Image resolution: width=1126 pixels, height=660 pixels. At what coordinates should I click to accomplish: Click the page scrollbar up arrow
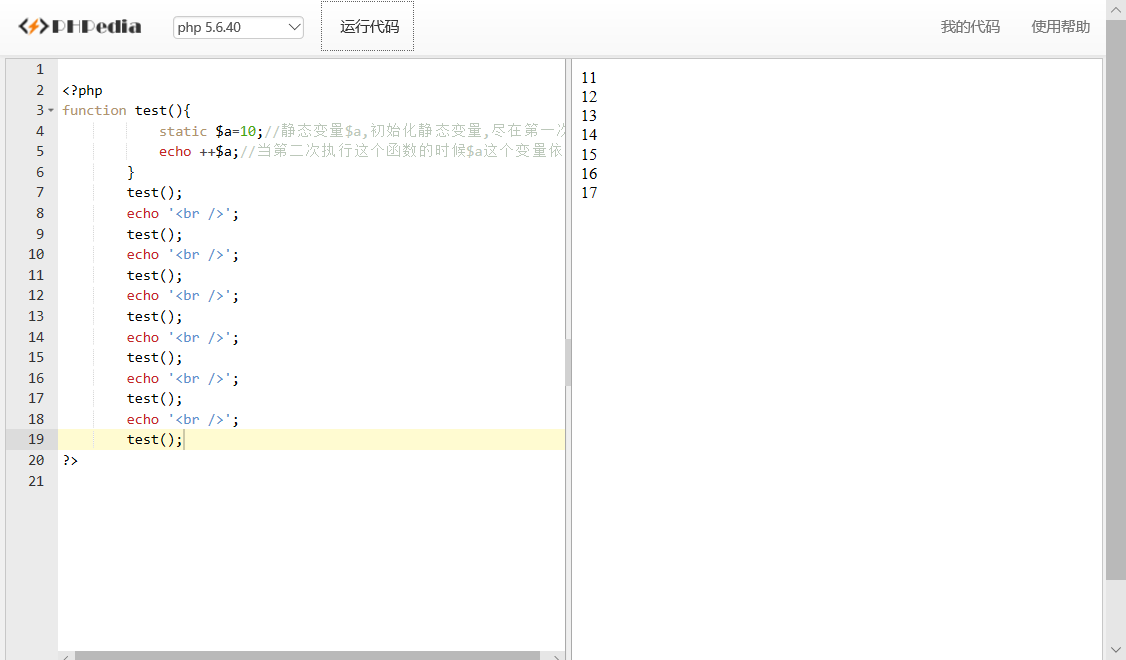[x=1115, y=10]
